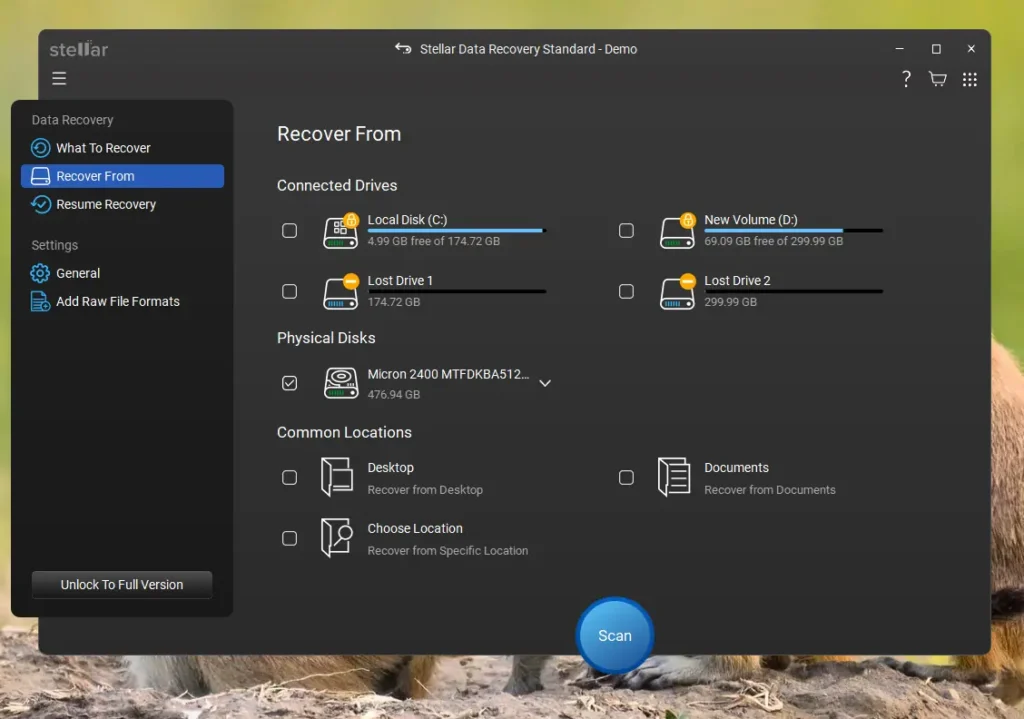Open the hamburger menu

[x=59, y=78]
